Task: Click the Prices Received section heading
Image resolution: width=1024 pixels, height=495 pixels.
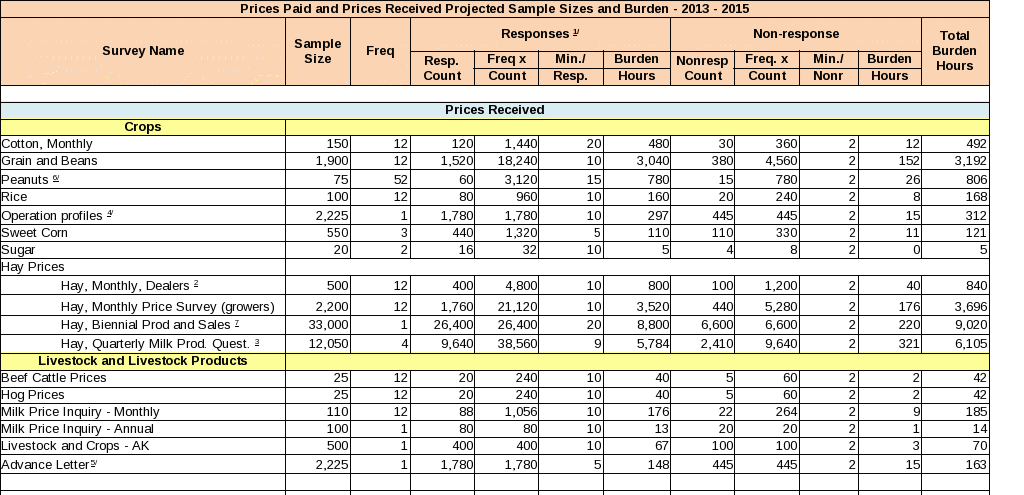Action: coord(494,110)
